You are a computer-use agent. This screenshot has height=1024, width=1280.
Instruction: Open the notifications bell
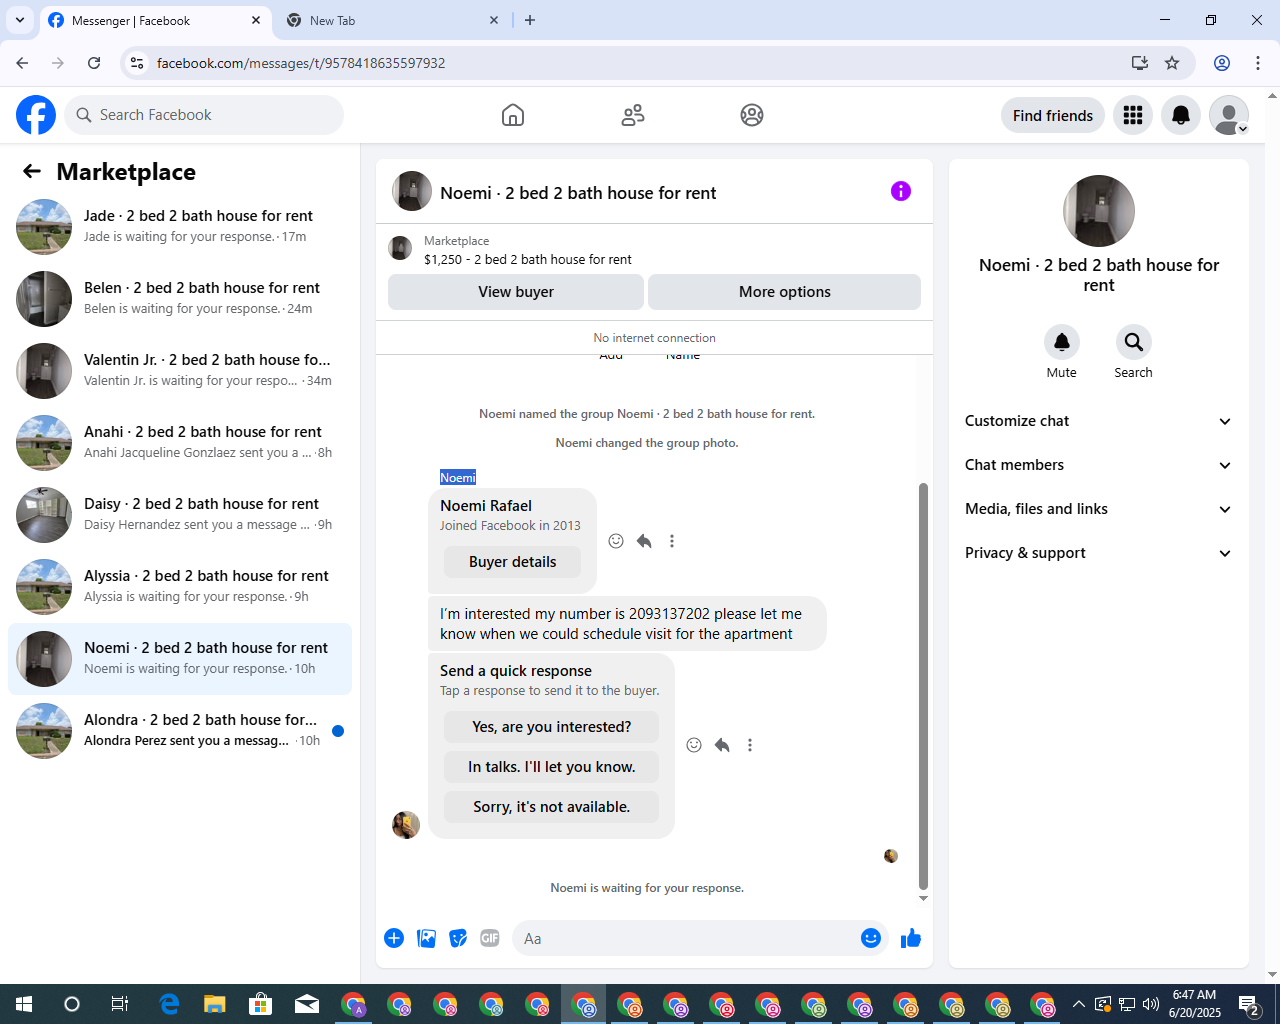tap(1181, 115)
